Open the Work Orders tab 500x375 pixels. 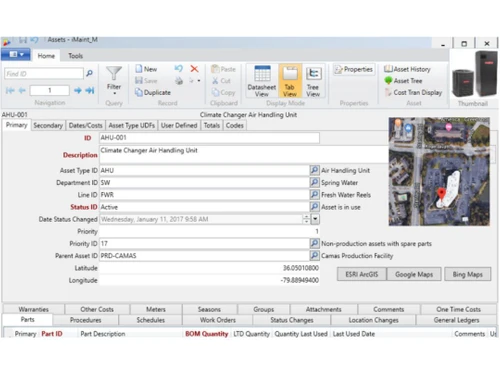(x=218, y=320)
